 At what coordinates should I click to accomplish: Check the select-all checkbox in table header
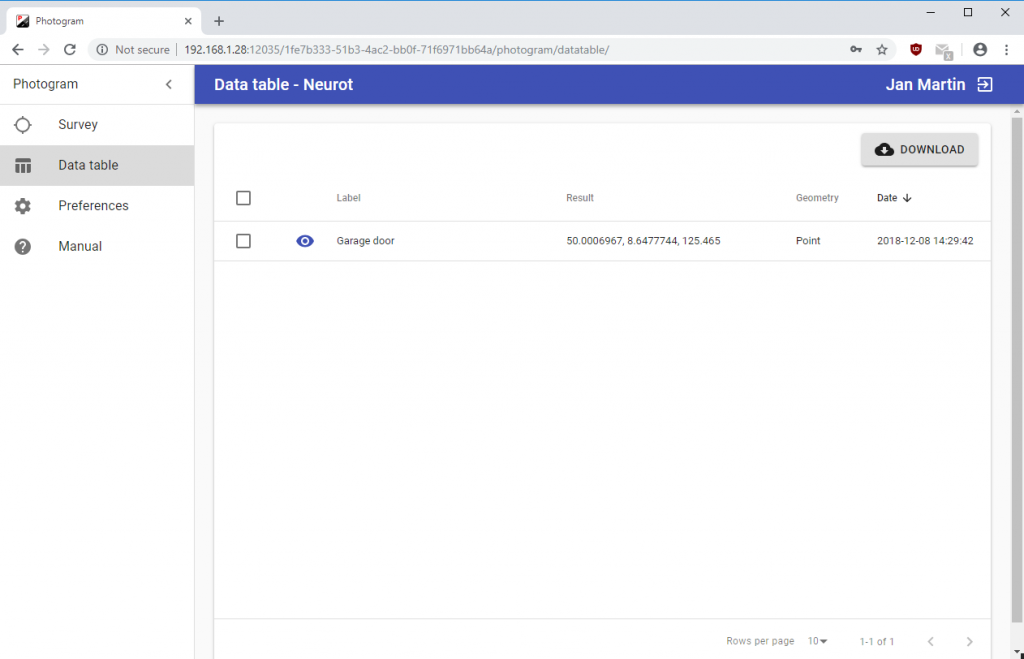[x=243, y=198]
